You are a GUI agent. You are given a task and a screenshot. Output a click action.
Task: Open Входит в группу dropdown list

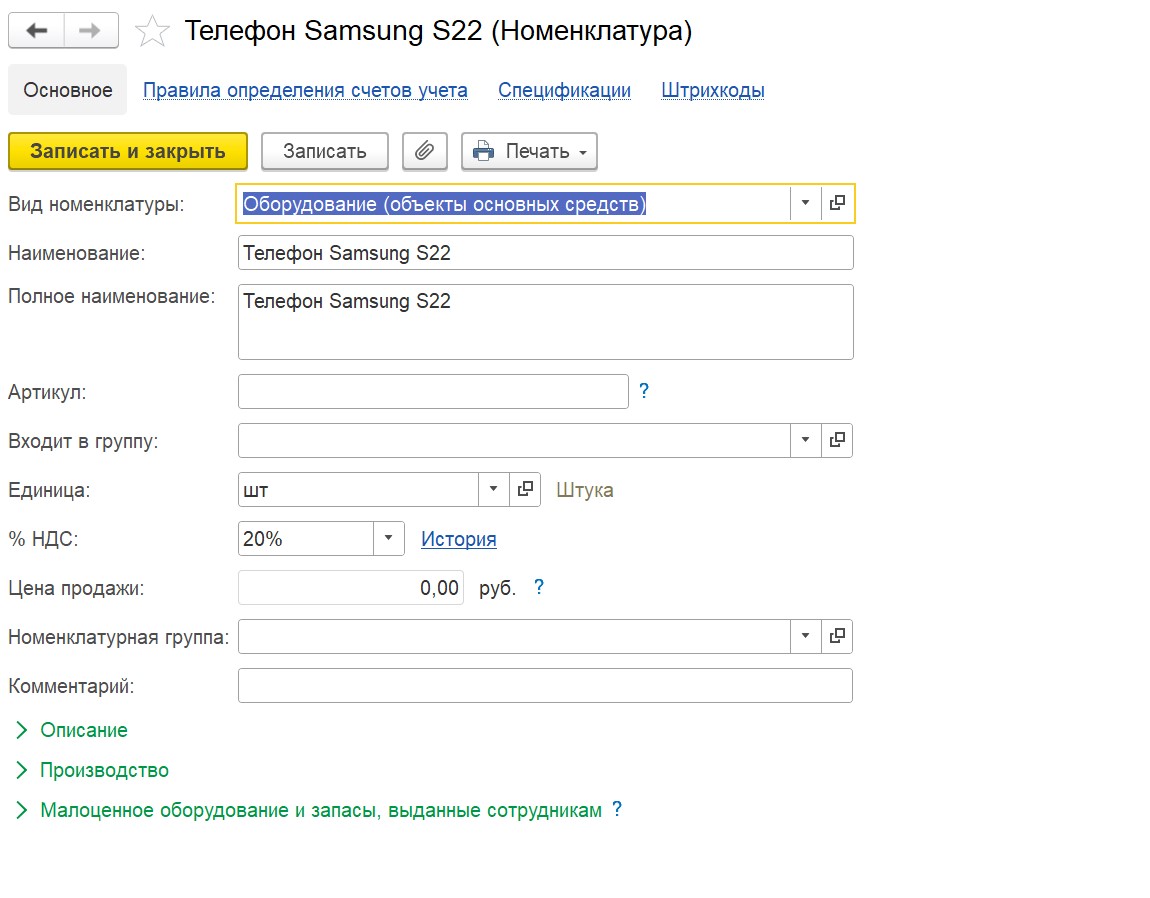tap(805, 440)
